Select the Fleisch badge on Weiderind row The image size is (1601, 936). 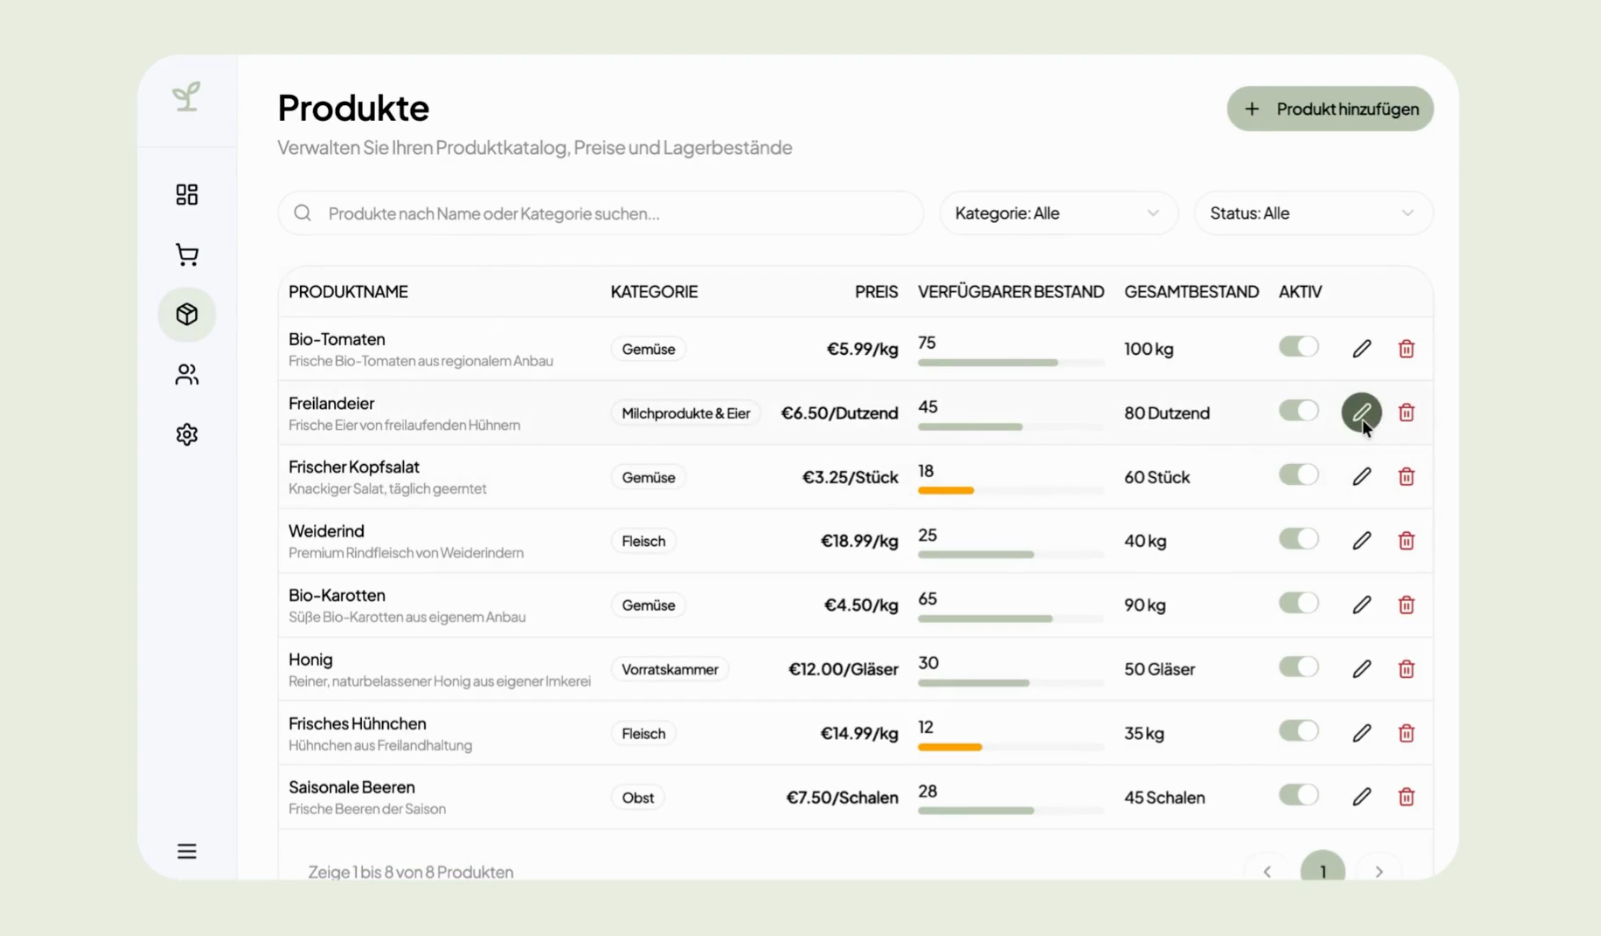click(643, 541)
